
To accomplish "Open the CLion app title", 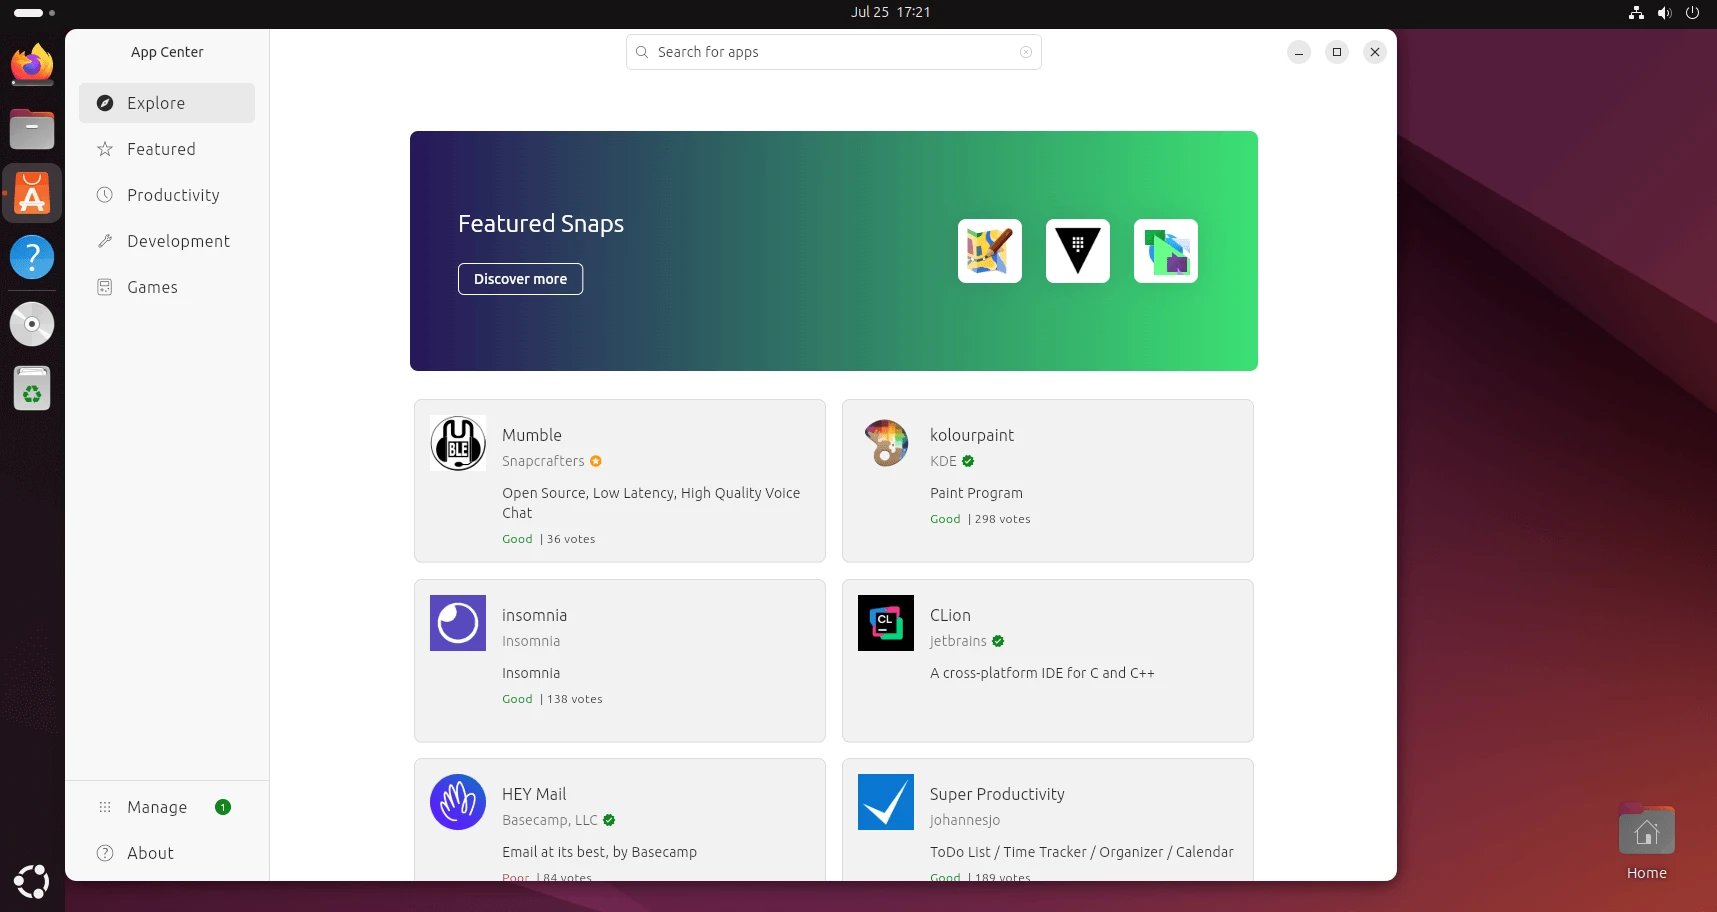I will coord(950,615).
